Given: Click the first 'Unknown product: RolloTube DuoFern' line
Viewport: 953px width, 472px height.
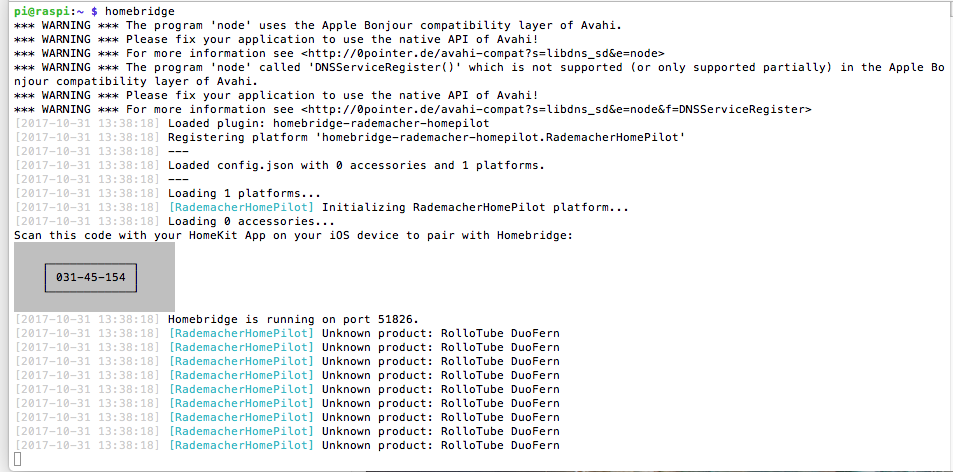Looking at the screenshot, I should coord(440,333).
